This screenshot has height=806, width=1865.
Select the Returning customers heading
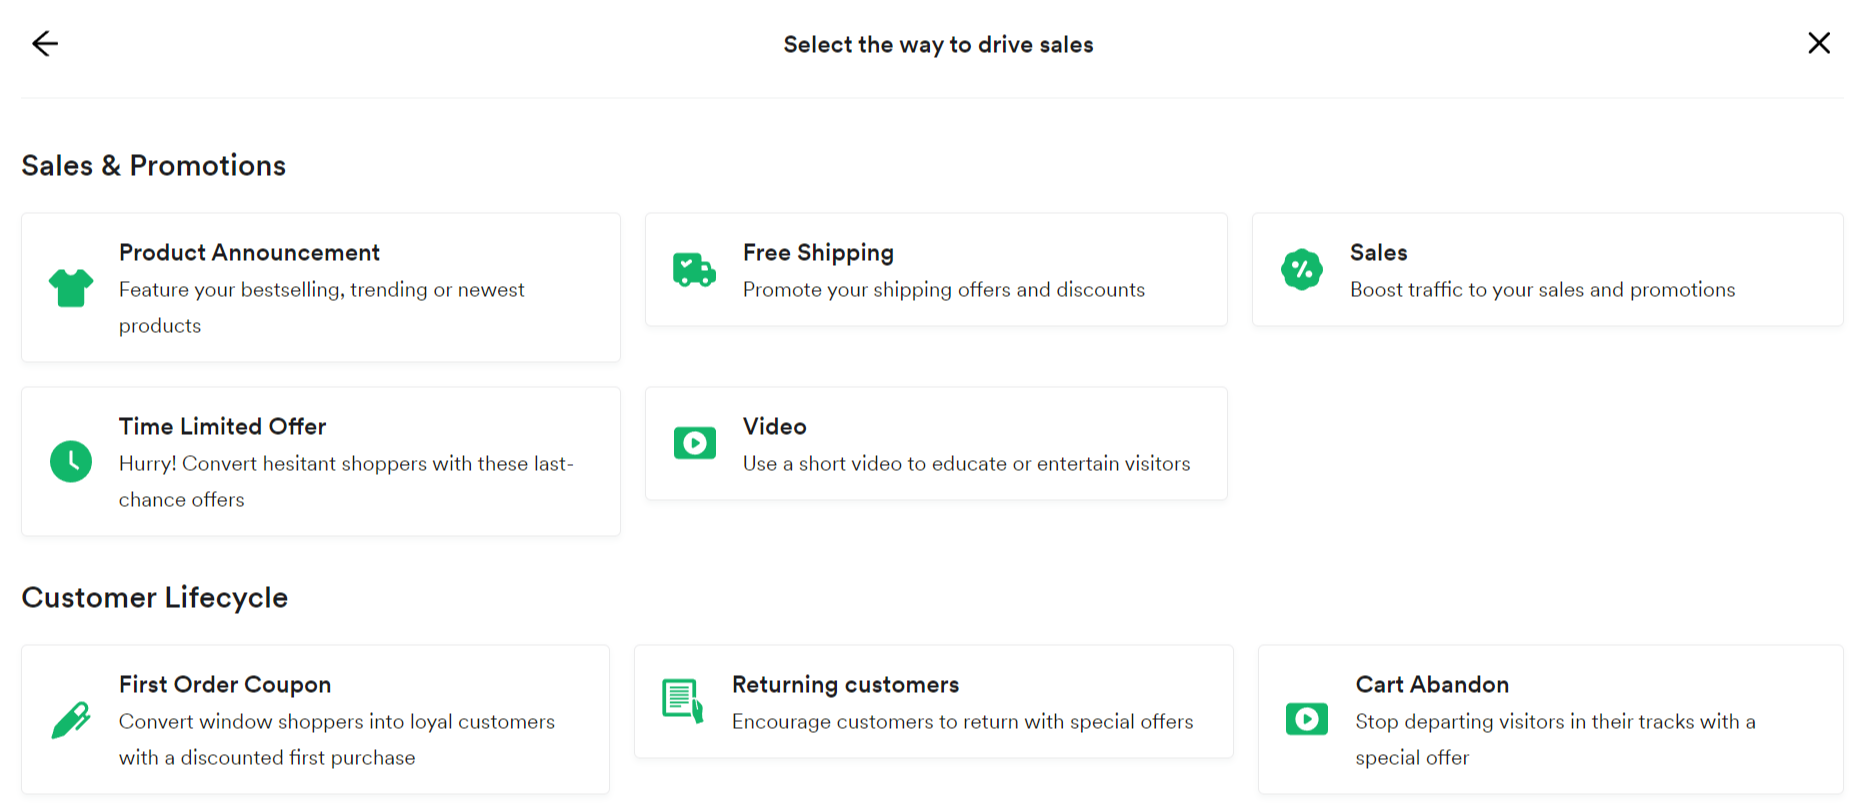click(x=845, y=684)
